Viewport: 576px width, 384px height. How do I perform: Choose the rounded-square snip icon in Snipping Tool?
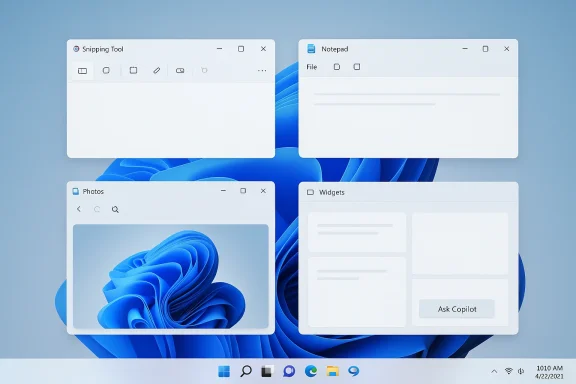106,70
